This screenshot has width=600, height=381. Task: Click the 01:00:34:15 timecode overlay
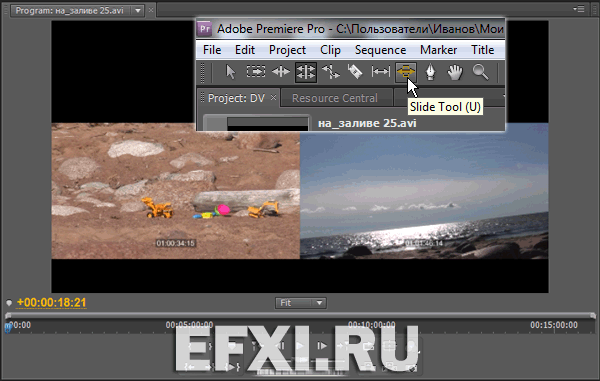[x=175, y=243]
